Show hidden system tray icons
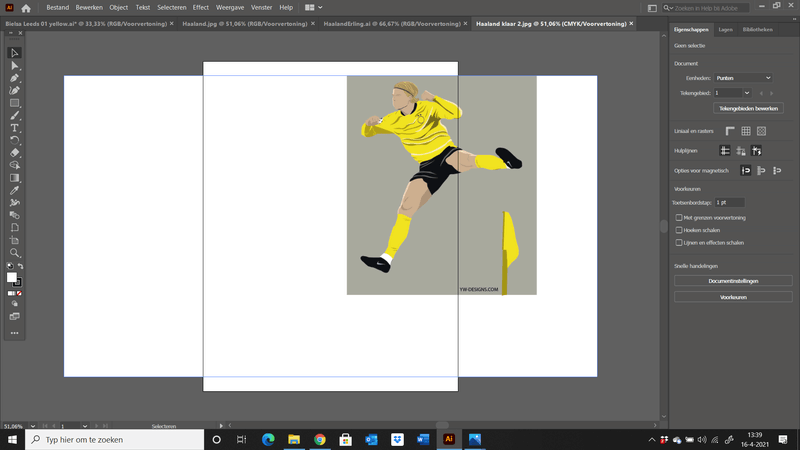 click(x=652, y=440)
